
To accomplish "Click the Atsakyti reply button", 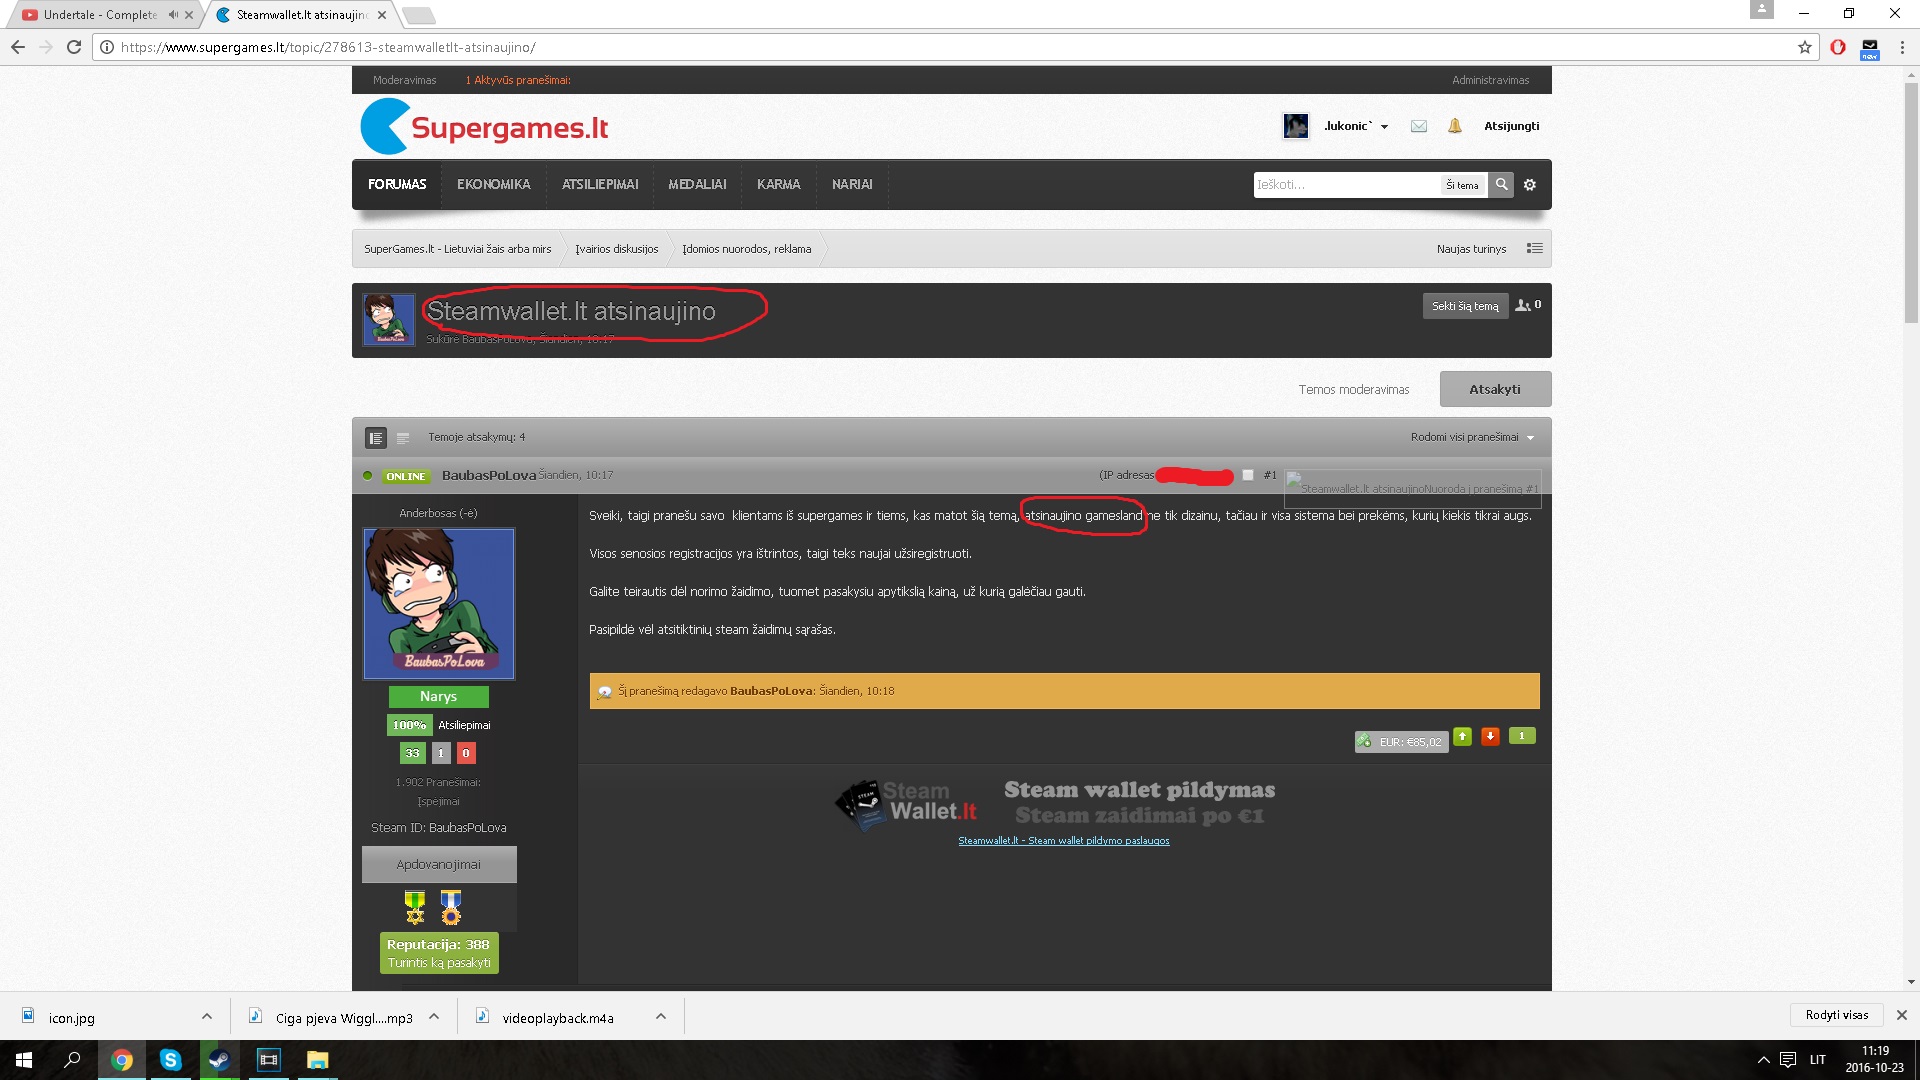I will pyautogui.click(x=1495, y=389).
